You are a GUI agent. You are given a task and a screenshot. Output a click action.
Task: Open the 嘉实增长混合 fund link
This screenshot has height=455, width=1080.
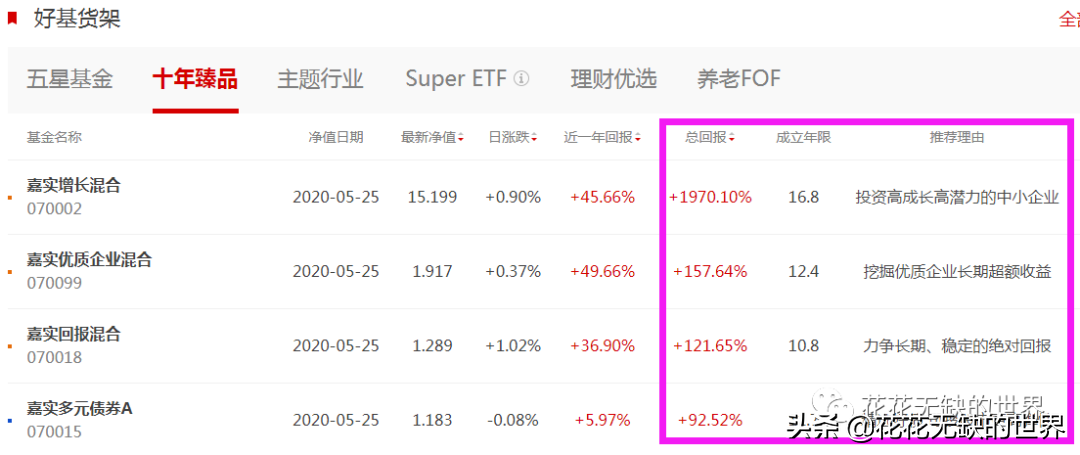[73, 185]
